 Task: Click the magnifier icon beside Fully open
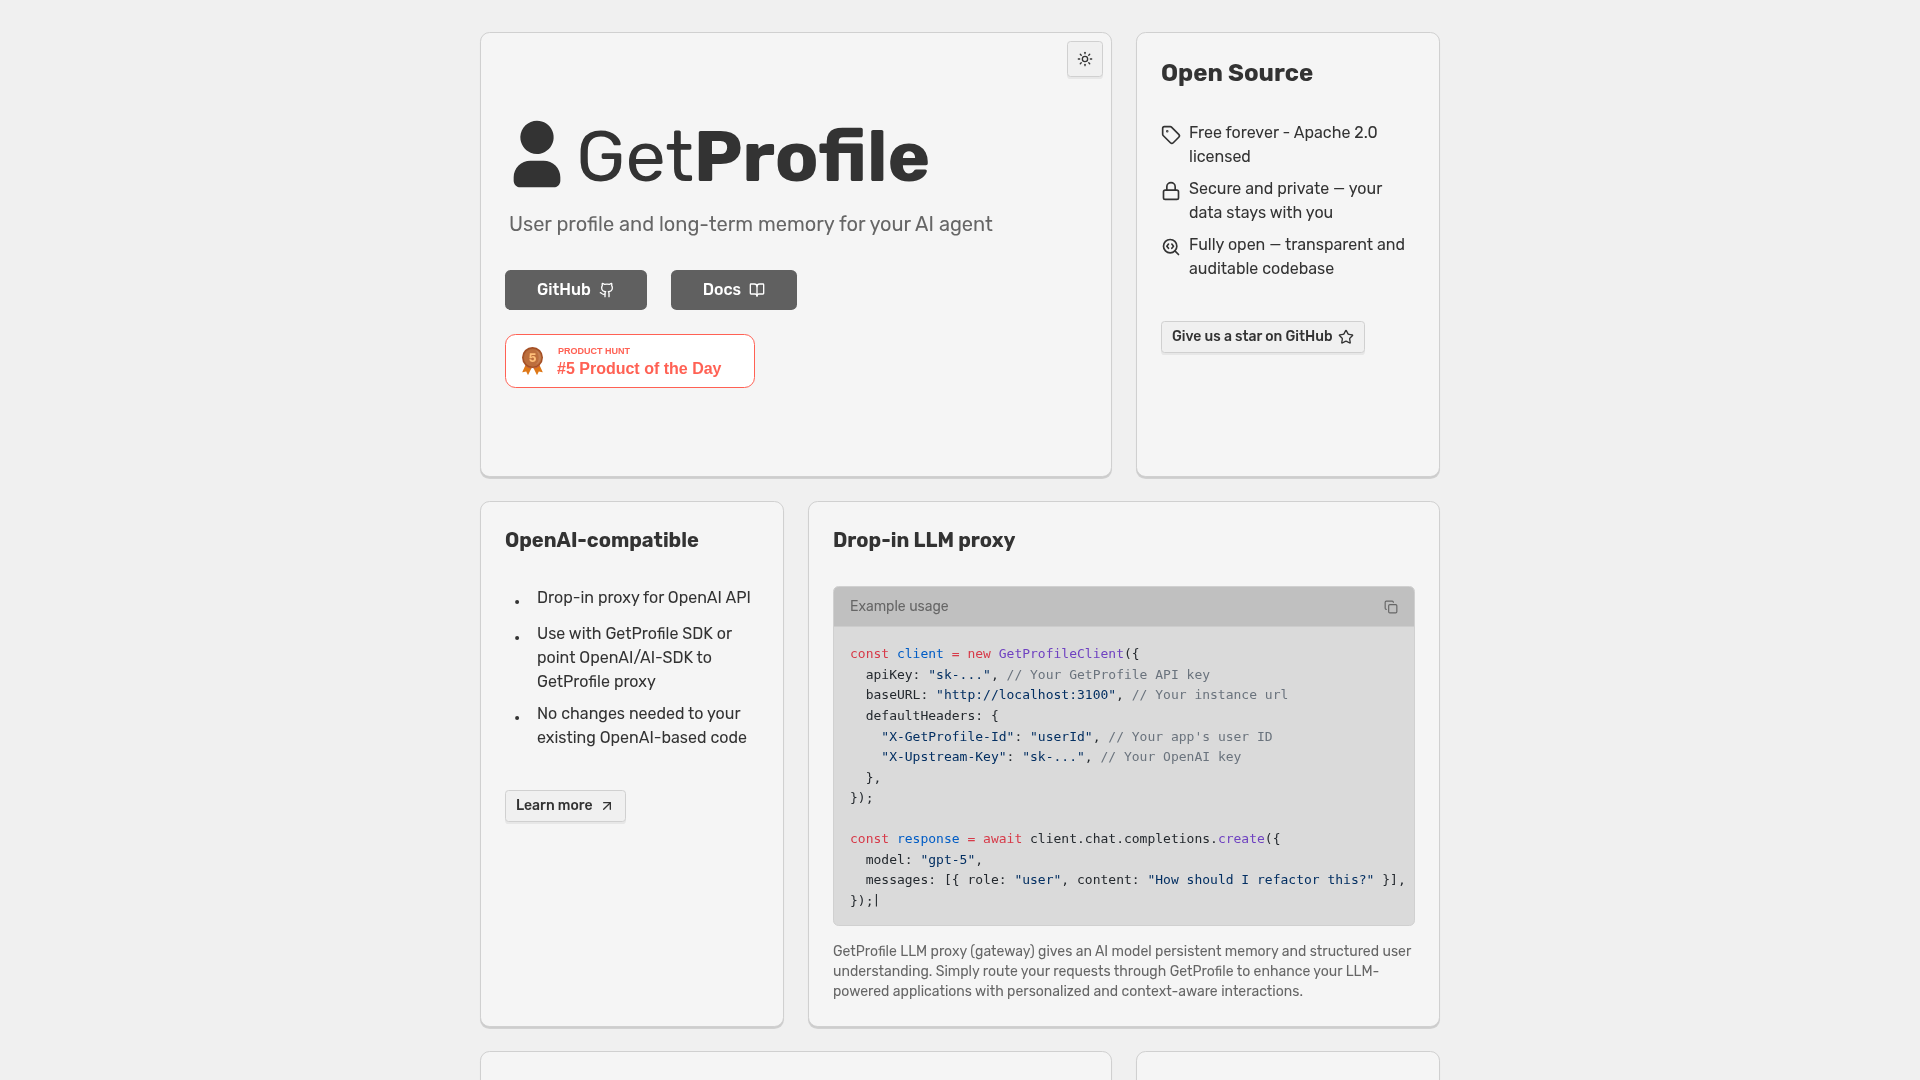pos(1169,247)
